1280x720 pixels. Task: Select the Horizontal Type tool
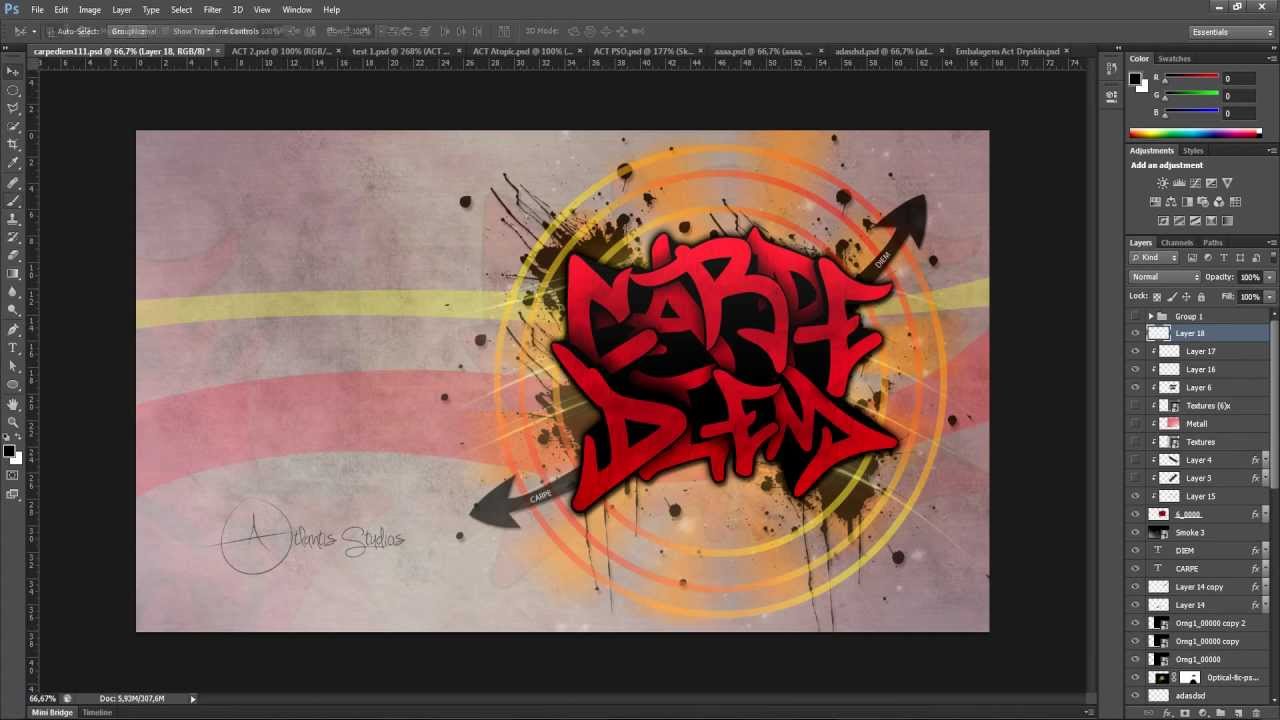13,346
